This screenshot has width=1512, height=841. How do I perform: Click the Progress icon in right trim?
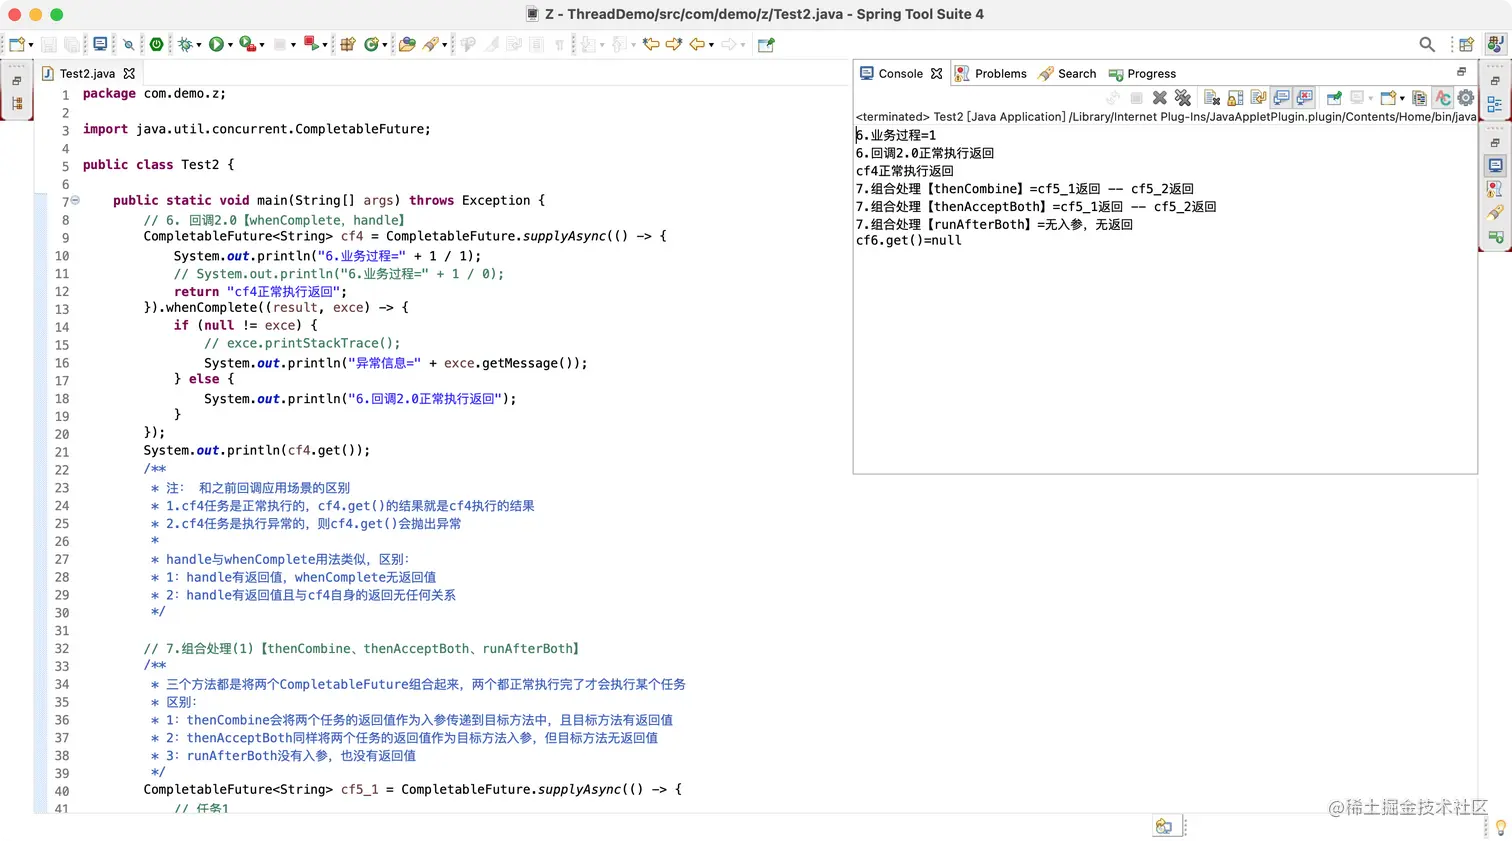click(1495, 237)
